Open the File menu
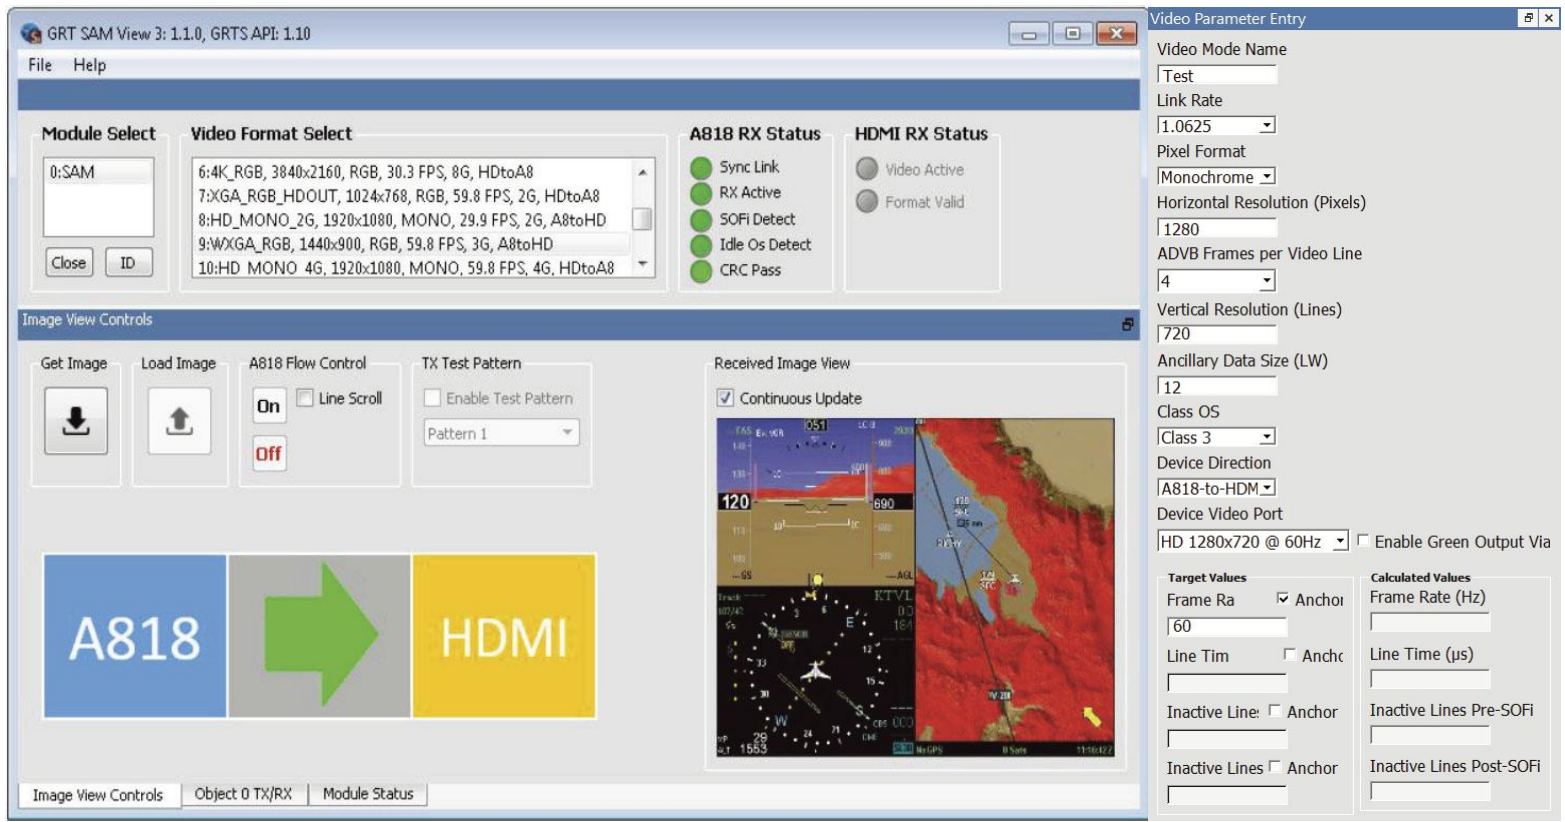Image resolution: width=1565 pixels, height=822 pixels. point(40,65)
